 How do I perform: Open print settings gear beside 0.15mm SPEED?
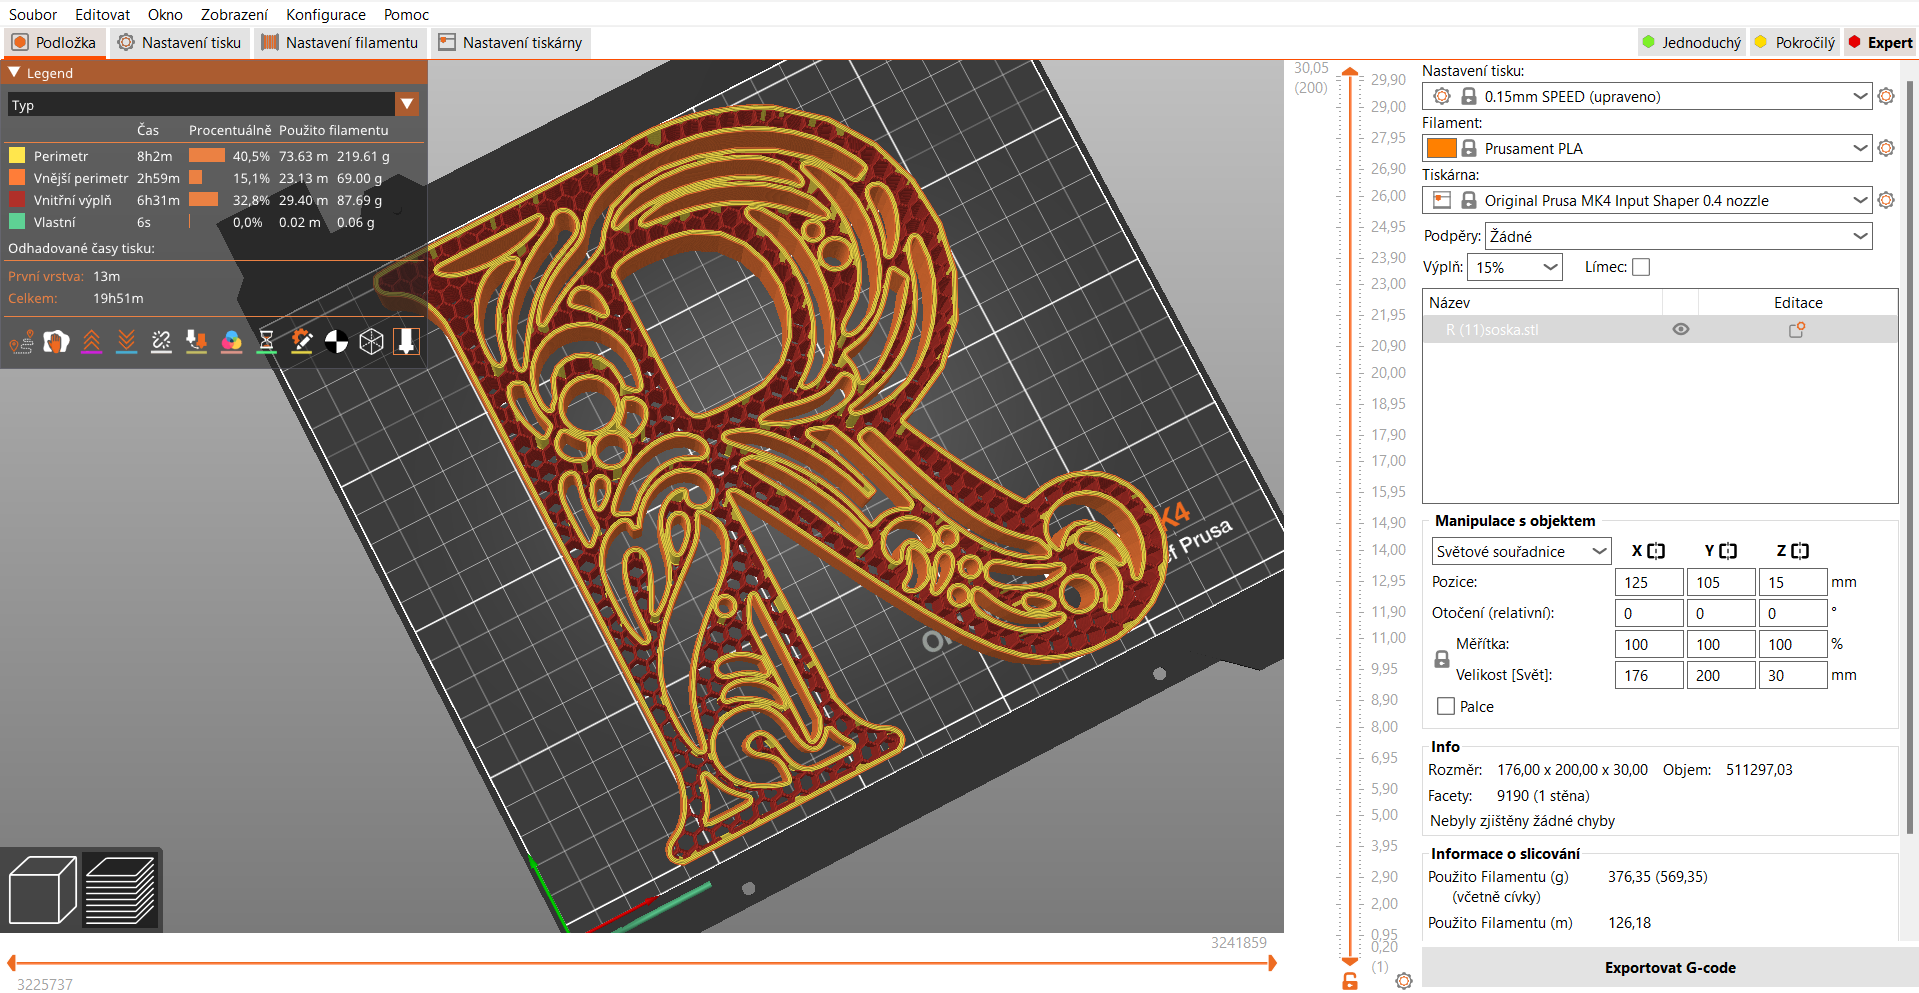click(x=1886, y=96)
